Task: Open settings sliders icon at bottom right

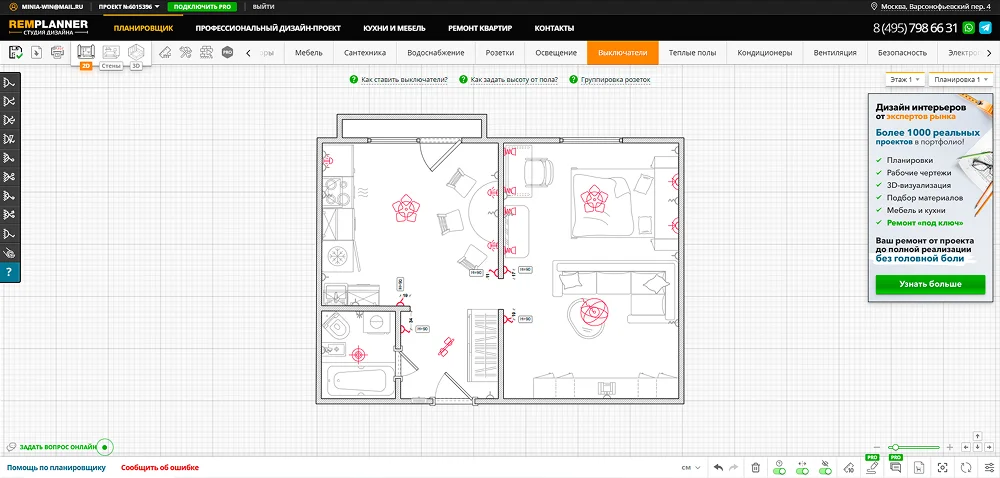Action: [990, 467]
